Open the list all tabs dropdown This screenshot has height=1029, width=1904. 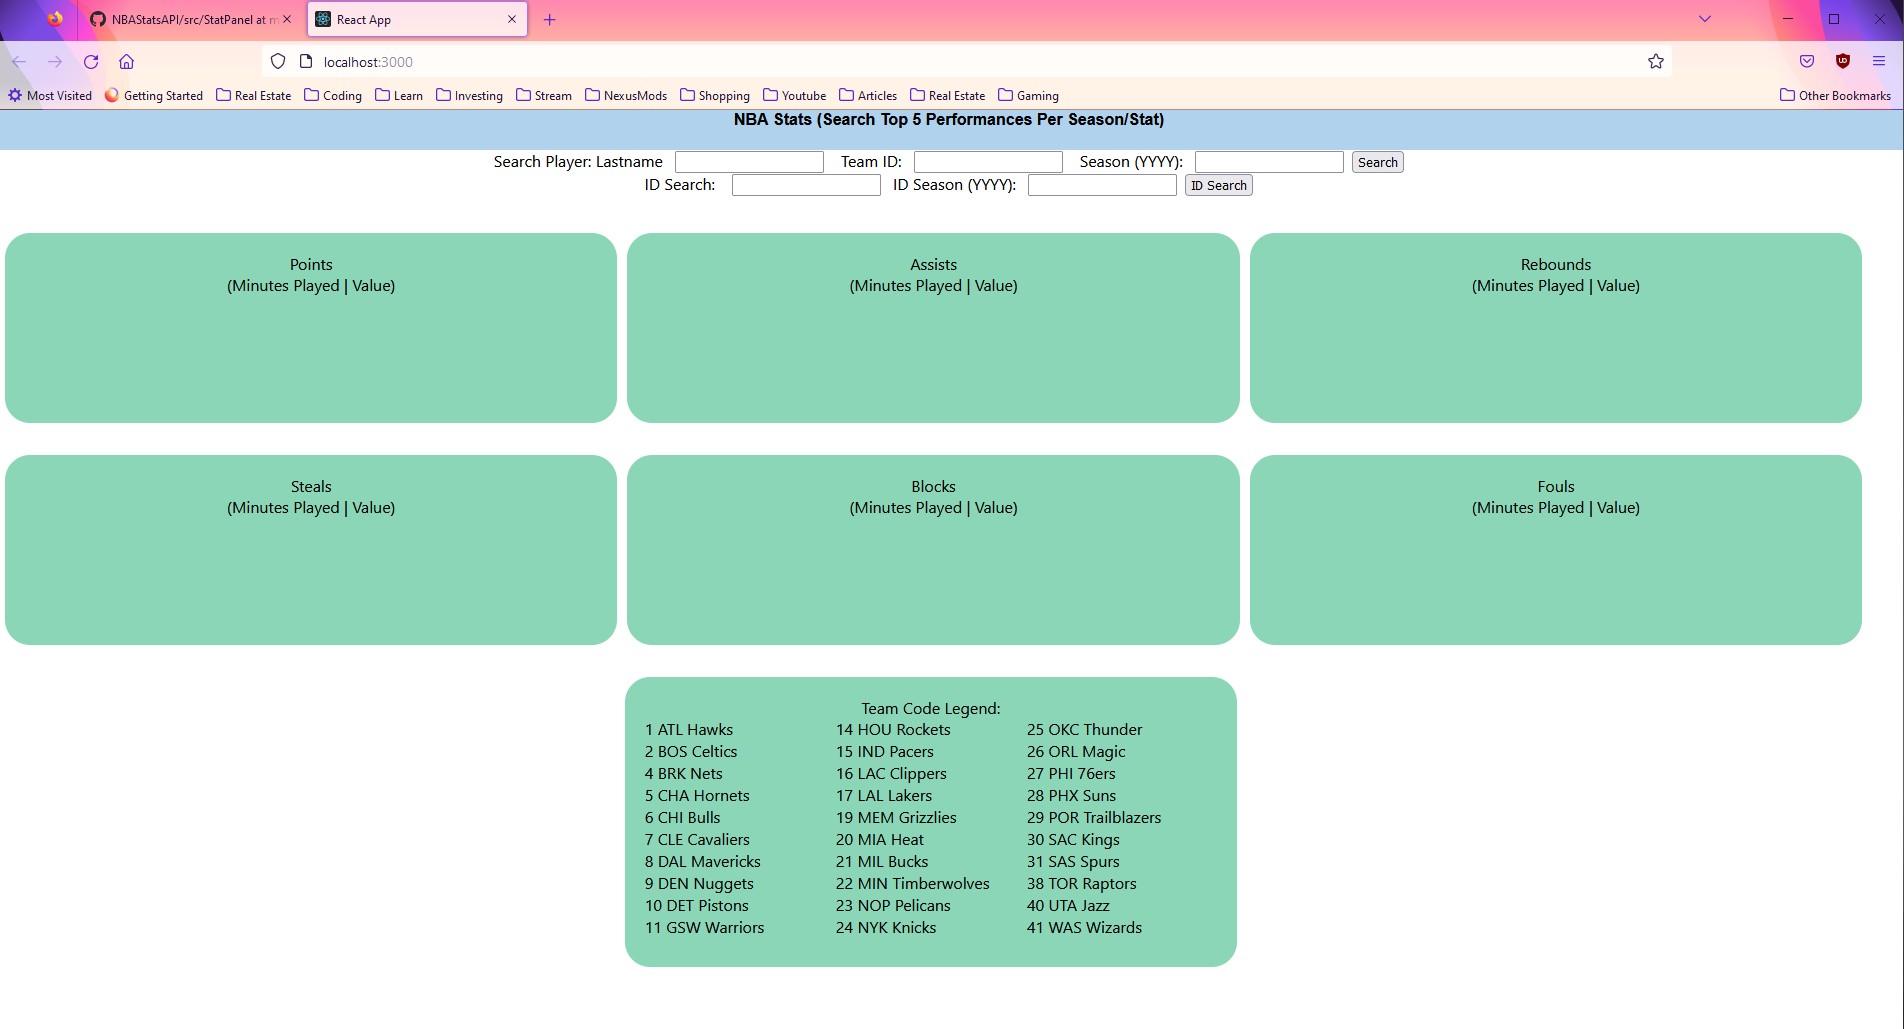point(1704,19)
